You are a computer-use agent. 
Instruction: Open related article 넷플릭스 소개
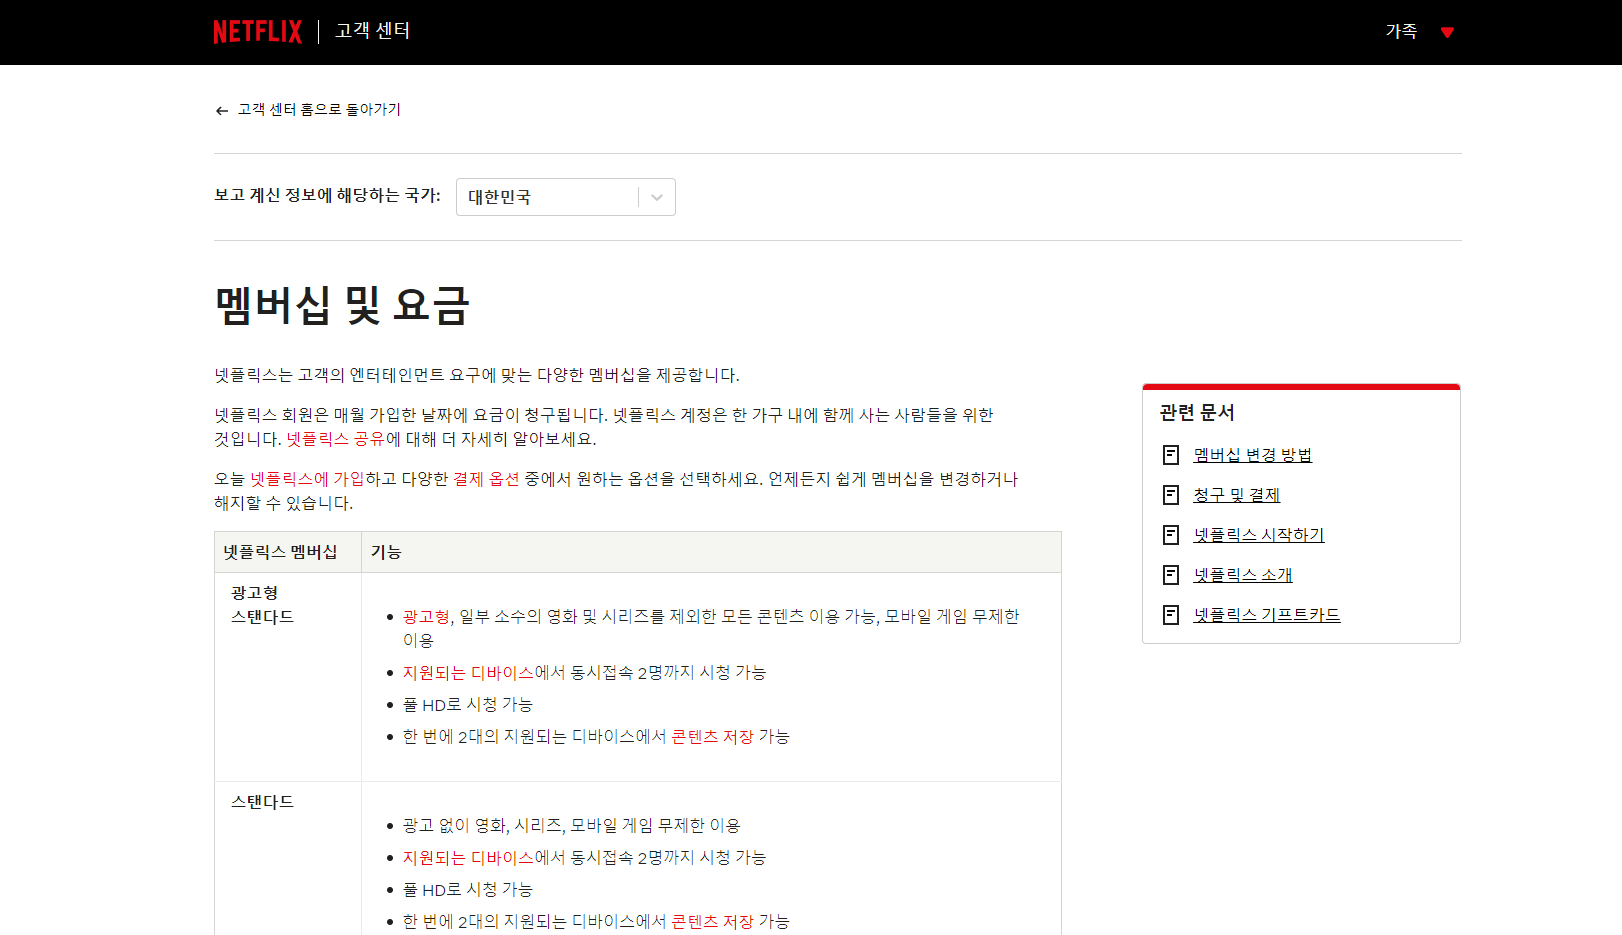(1242, 575)
